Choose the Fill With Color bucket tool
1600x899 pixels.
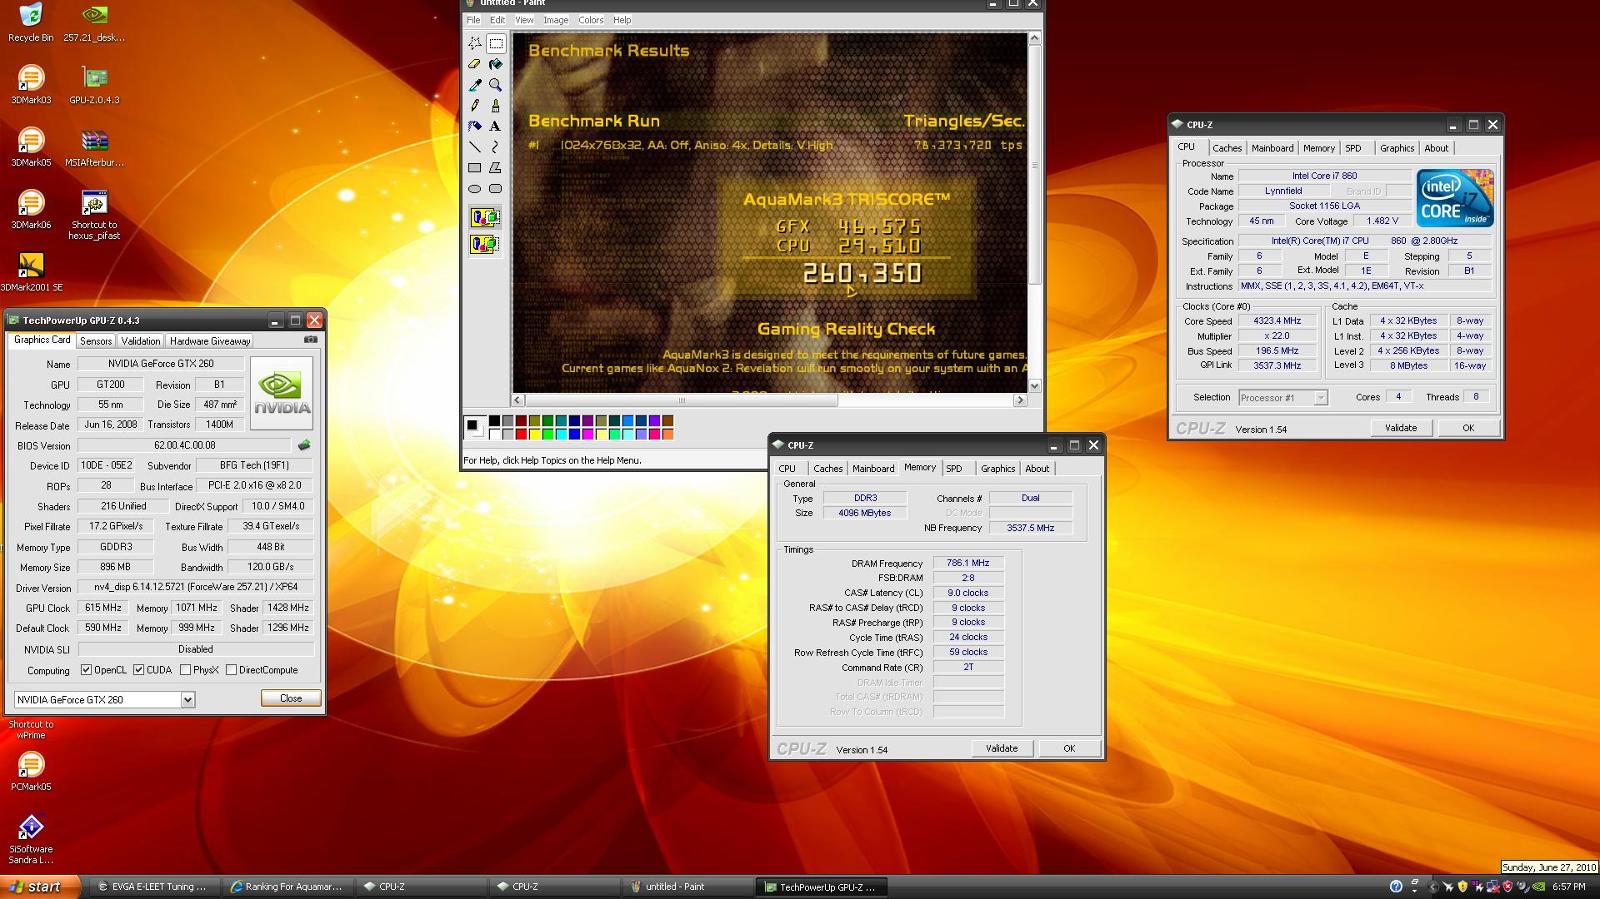coord(495,64)
